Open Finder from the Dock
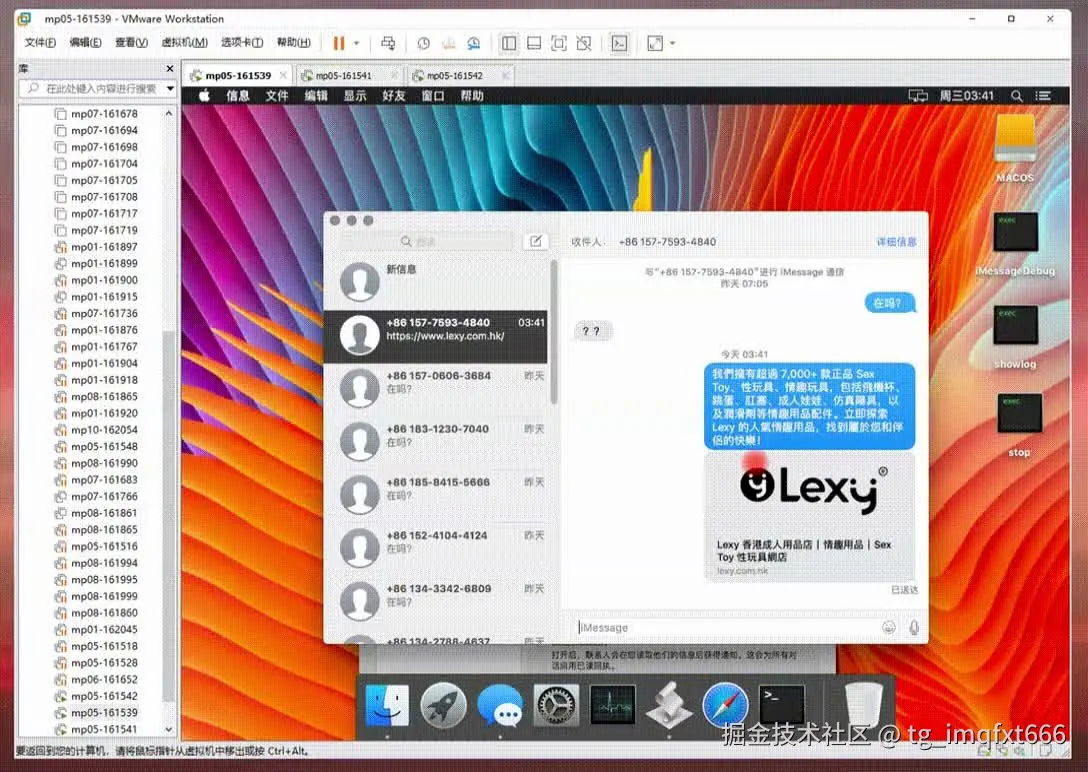The image size is (1088, 772). point(387,705)
